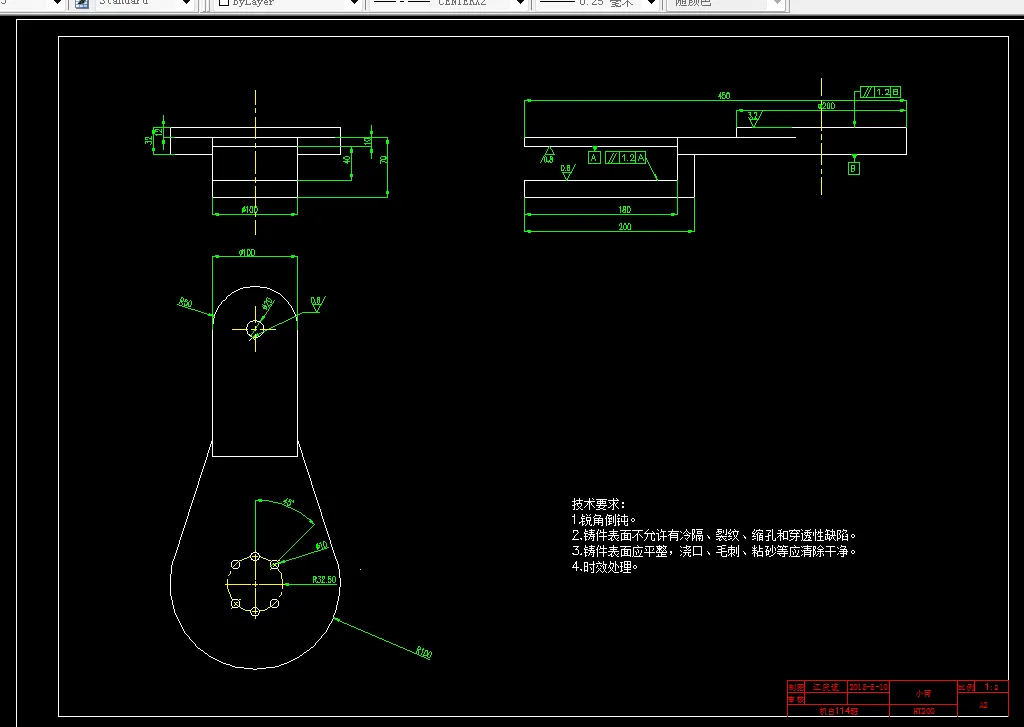Select the HT200 material cell
This screenshot has width=1024, height=727.
click(x=923, y=711)
